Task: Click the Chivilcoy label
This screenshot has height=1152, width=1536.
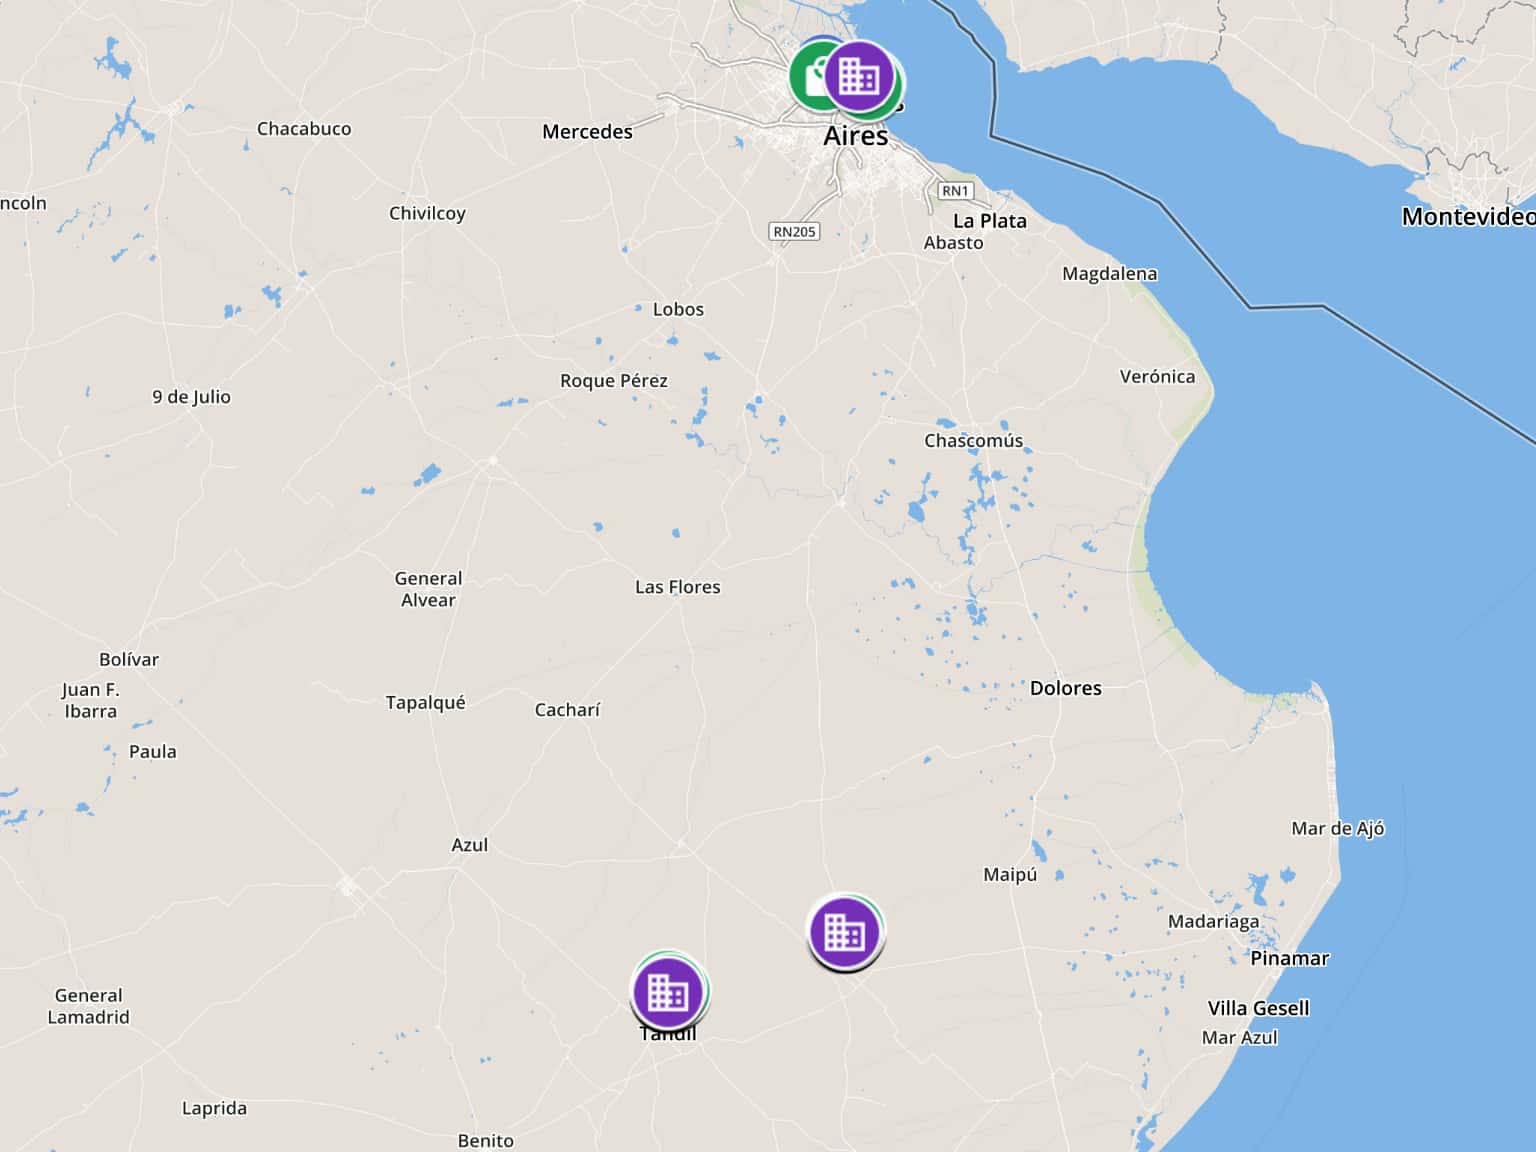Action: [427, 213]
